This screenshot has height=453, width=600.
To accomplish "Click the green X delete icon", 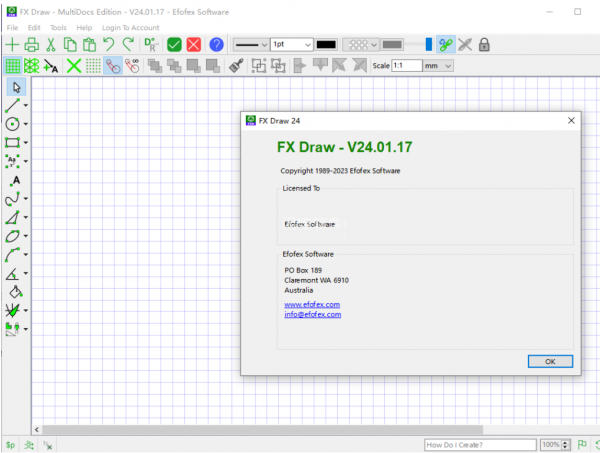I will [74, 66].
